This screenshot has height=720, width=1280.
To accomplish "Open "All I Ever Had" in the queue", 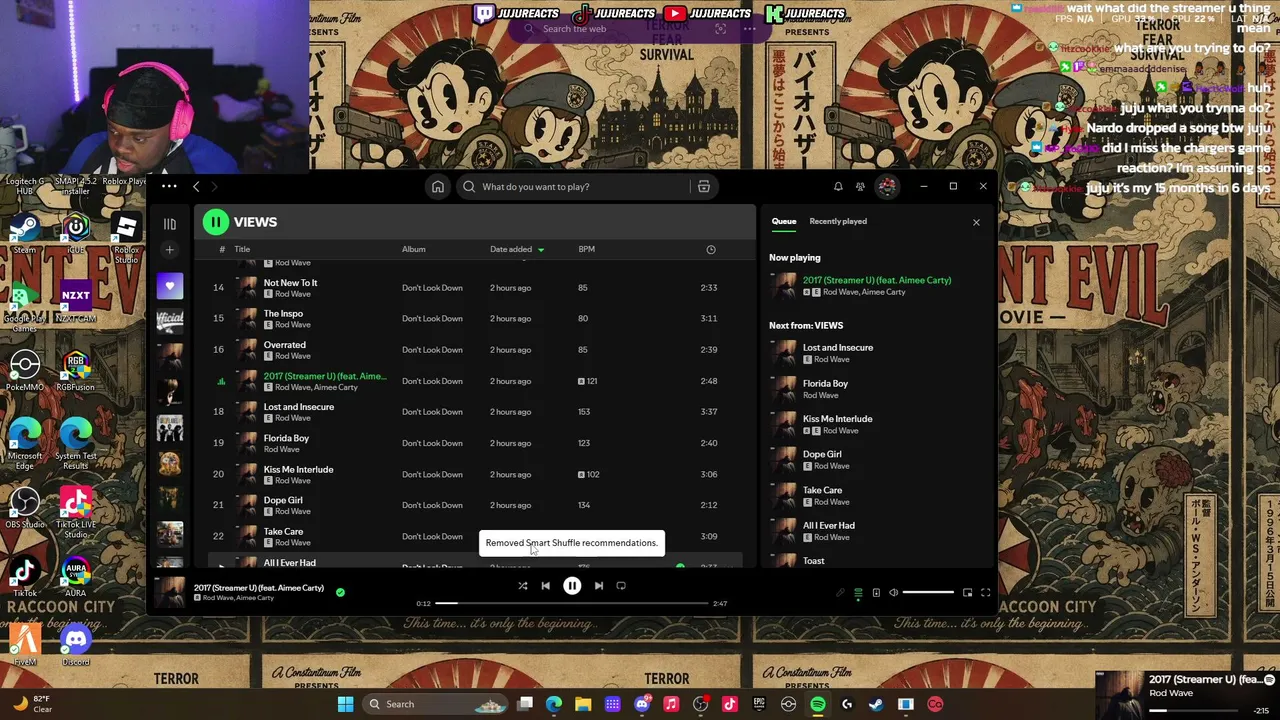I will pos(877,531).
